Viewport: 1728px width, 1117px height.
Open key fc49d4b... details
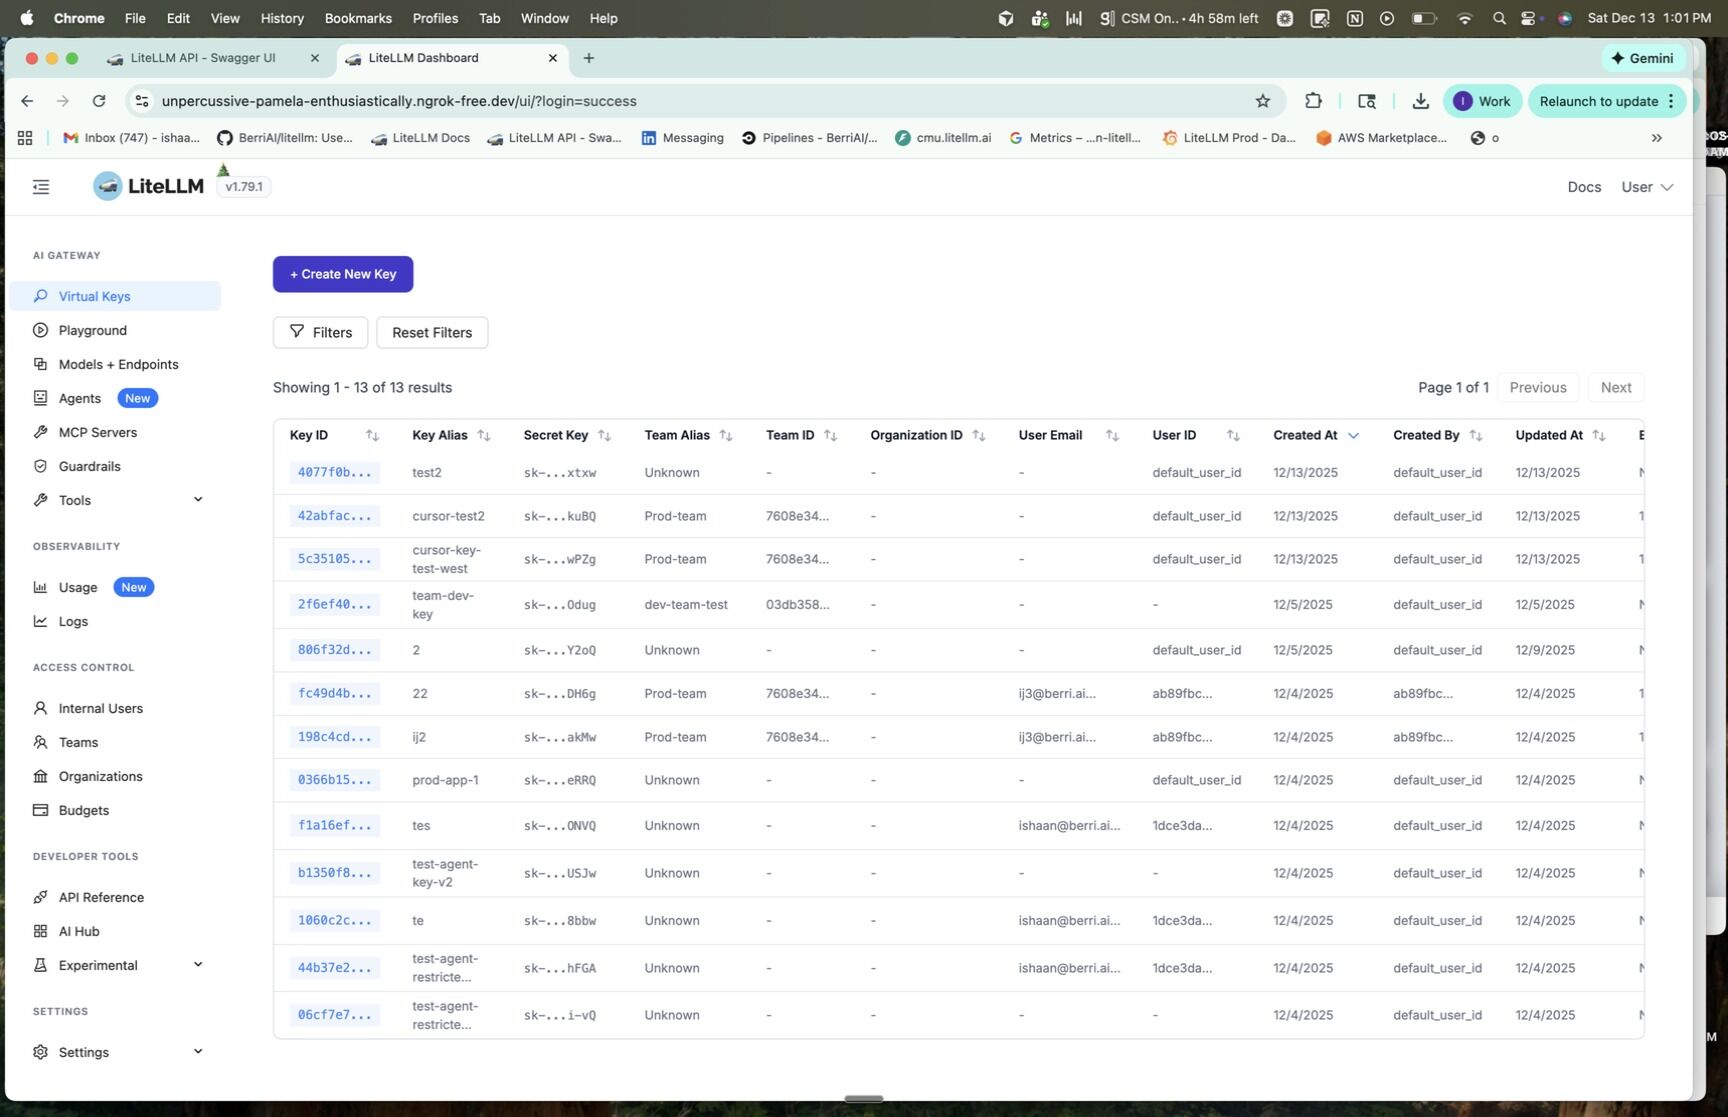(x=334, y=693)
